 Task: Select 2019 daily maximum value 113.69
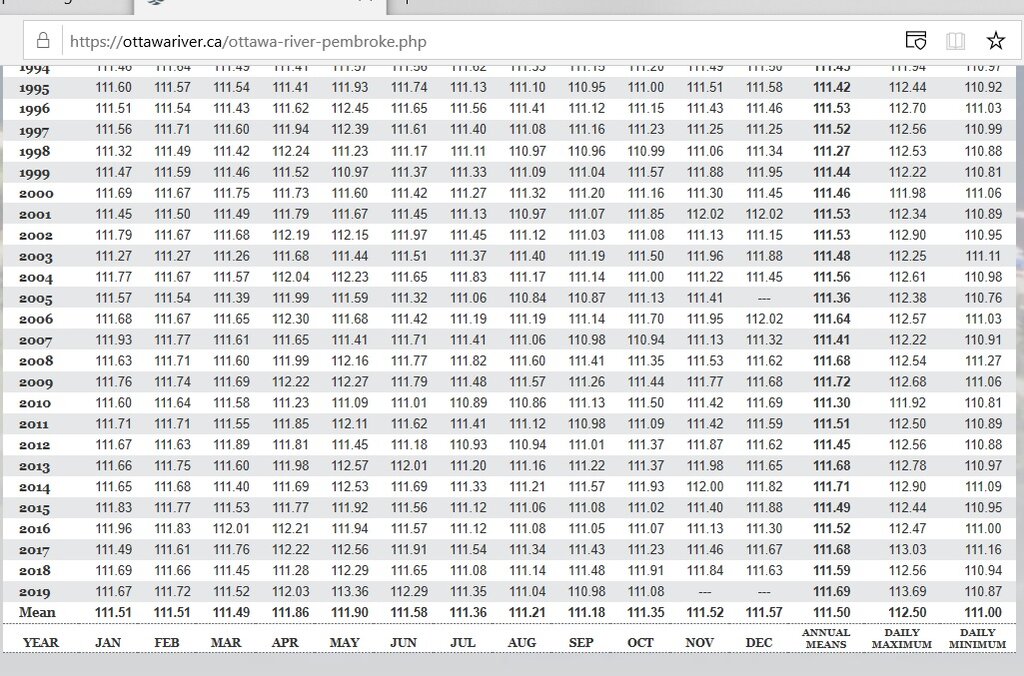(907, 591)
